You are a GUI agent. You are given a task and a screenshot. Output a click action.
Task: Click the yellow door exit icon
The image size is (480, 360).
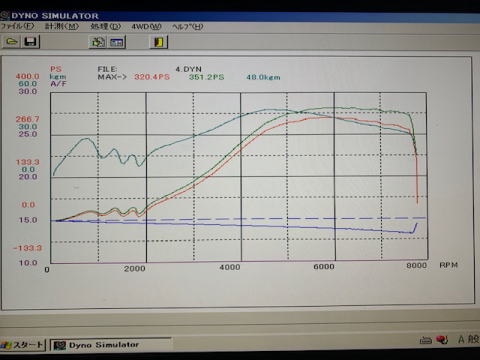click(x=159, y=42)
